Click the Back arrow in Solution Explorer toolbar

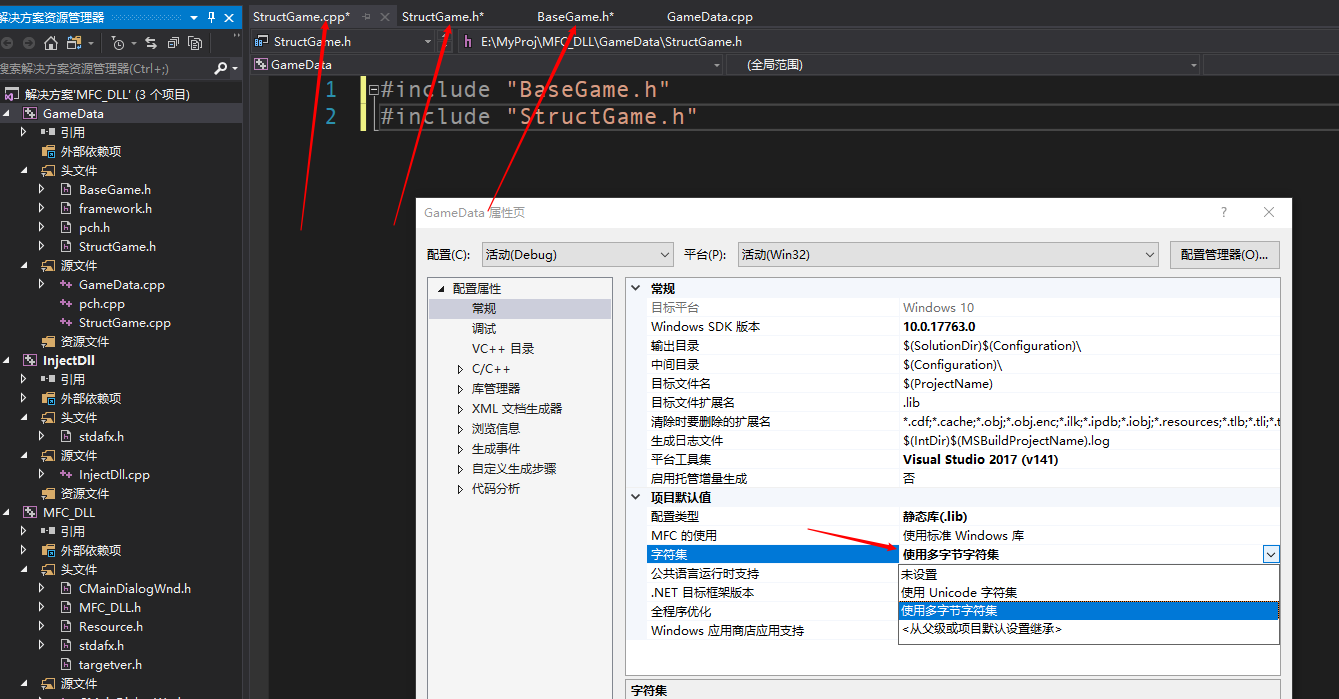(x=8, y=43)
